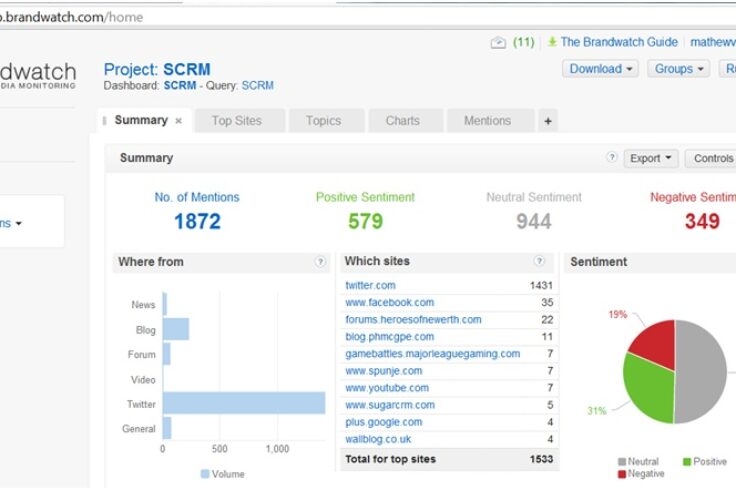Click the green Positive pie slice
Viewport: 736px width, 490px height.
tap(650, 390)
